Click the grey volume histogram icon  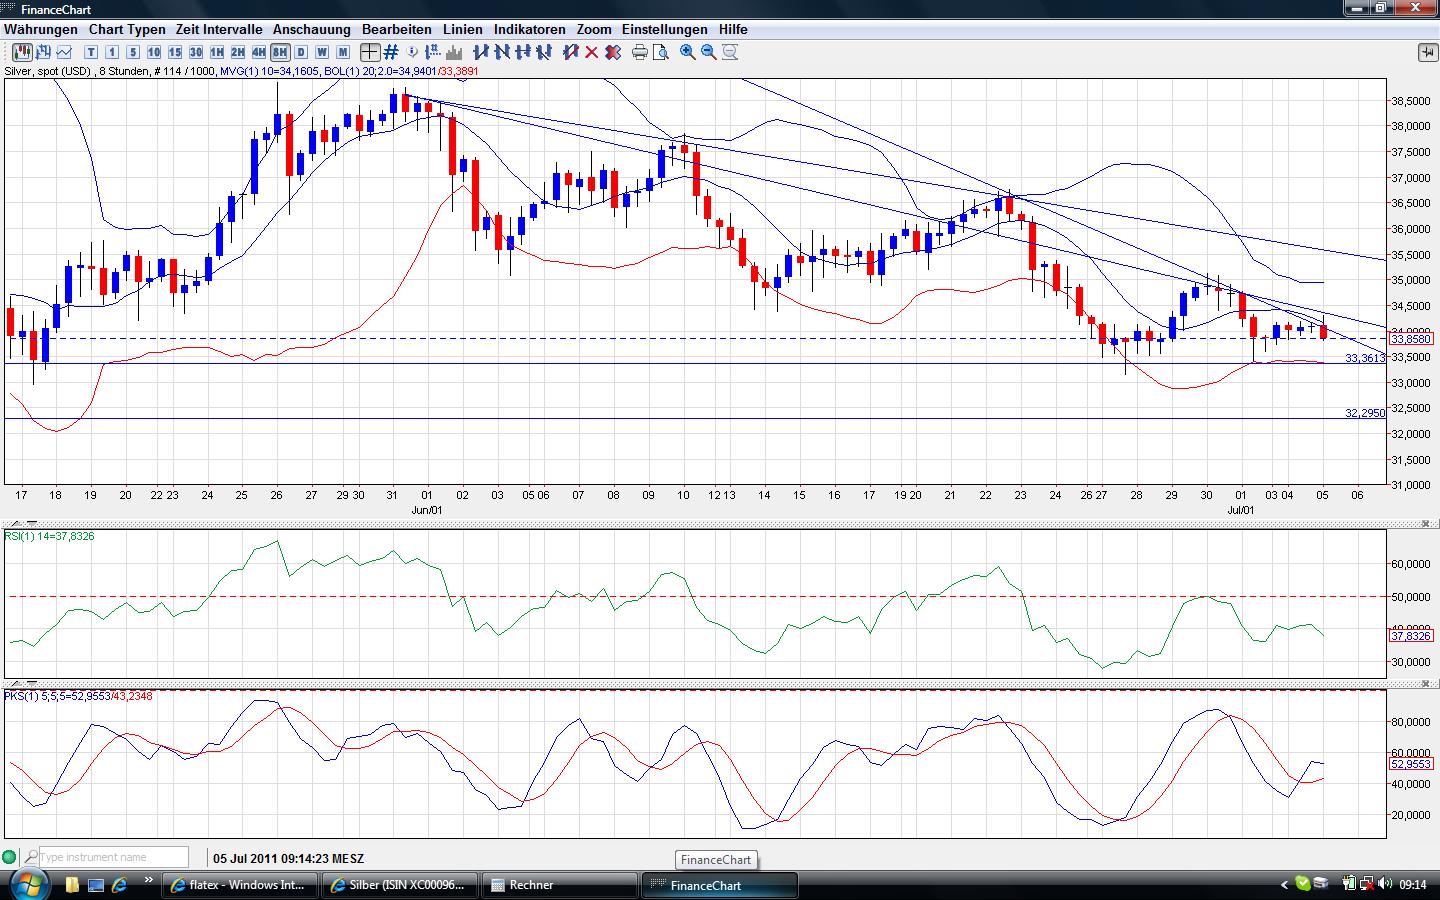pos(454,52)
